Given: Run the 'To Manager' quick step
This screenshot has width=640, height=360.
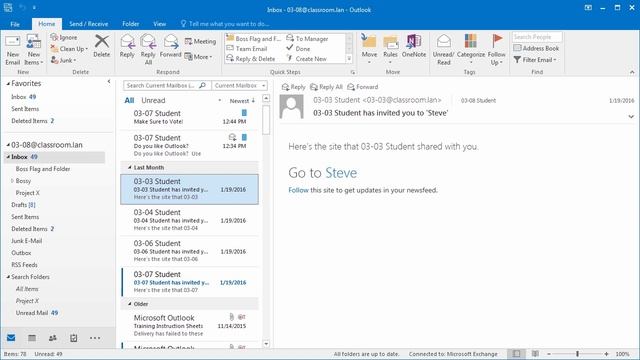Looking at the screenshot, I should pyautogui.click(x=307, y=39).
